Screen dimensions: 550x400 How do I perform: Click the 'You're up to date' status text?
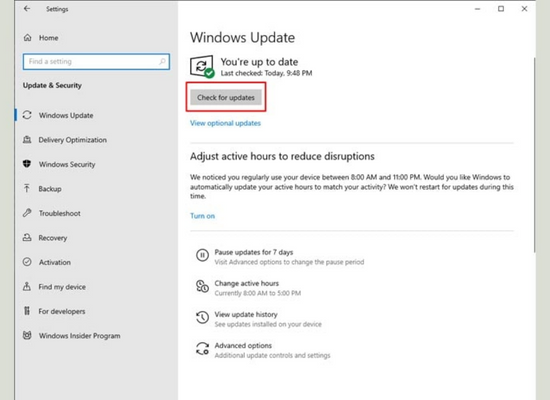pyautogui.click(x=259, y=62)
